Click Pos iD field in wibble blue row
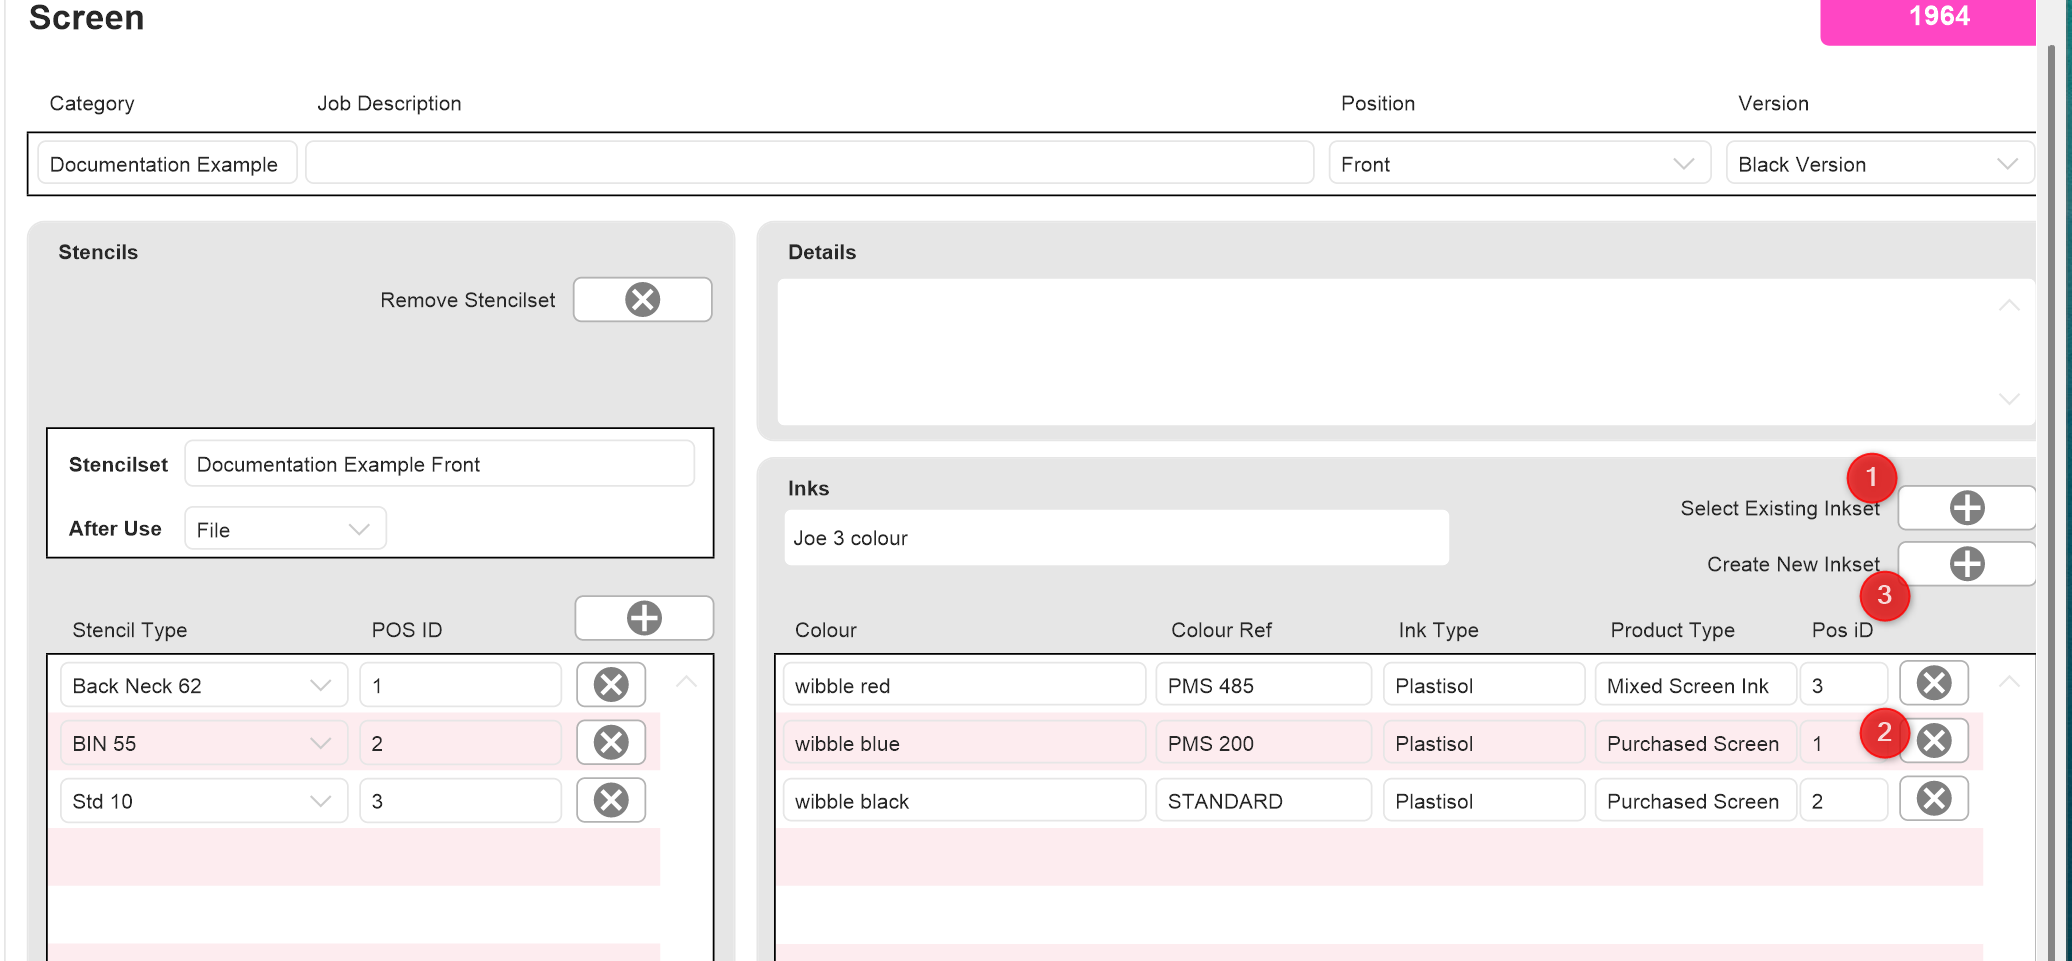This screenshot has width=2072, height=961. click(x=1844, y=743)
